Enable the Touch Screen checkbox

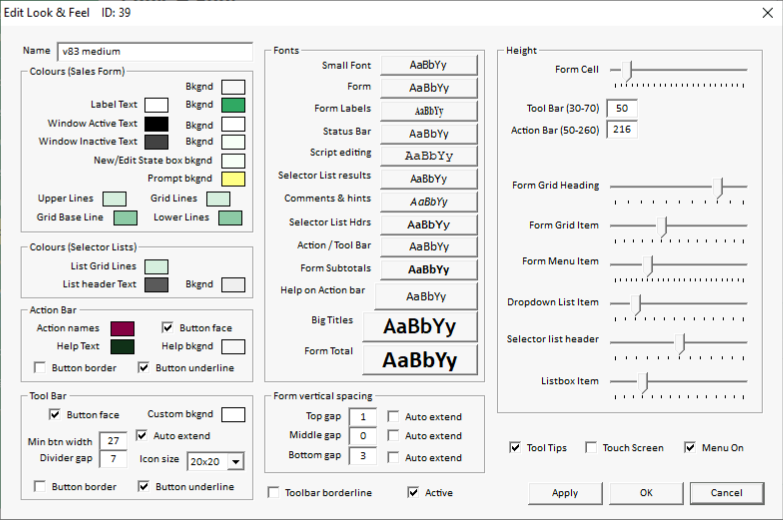pos(591,448)
